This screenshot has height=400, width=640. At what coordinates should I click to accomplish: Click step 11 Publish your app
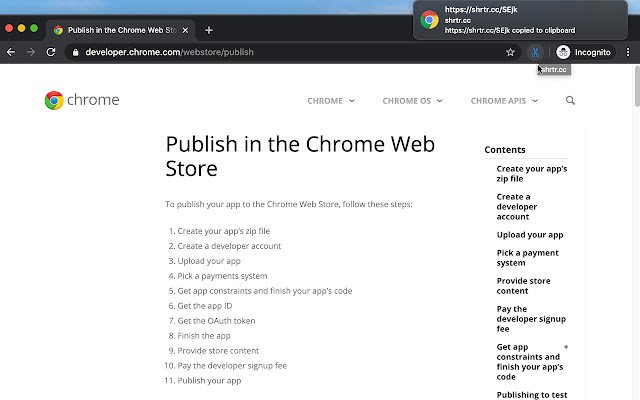click(209, 381)
